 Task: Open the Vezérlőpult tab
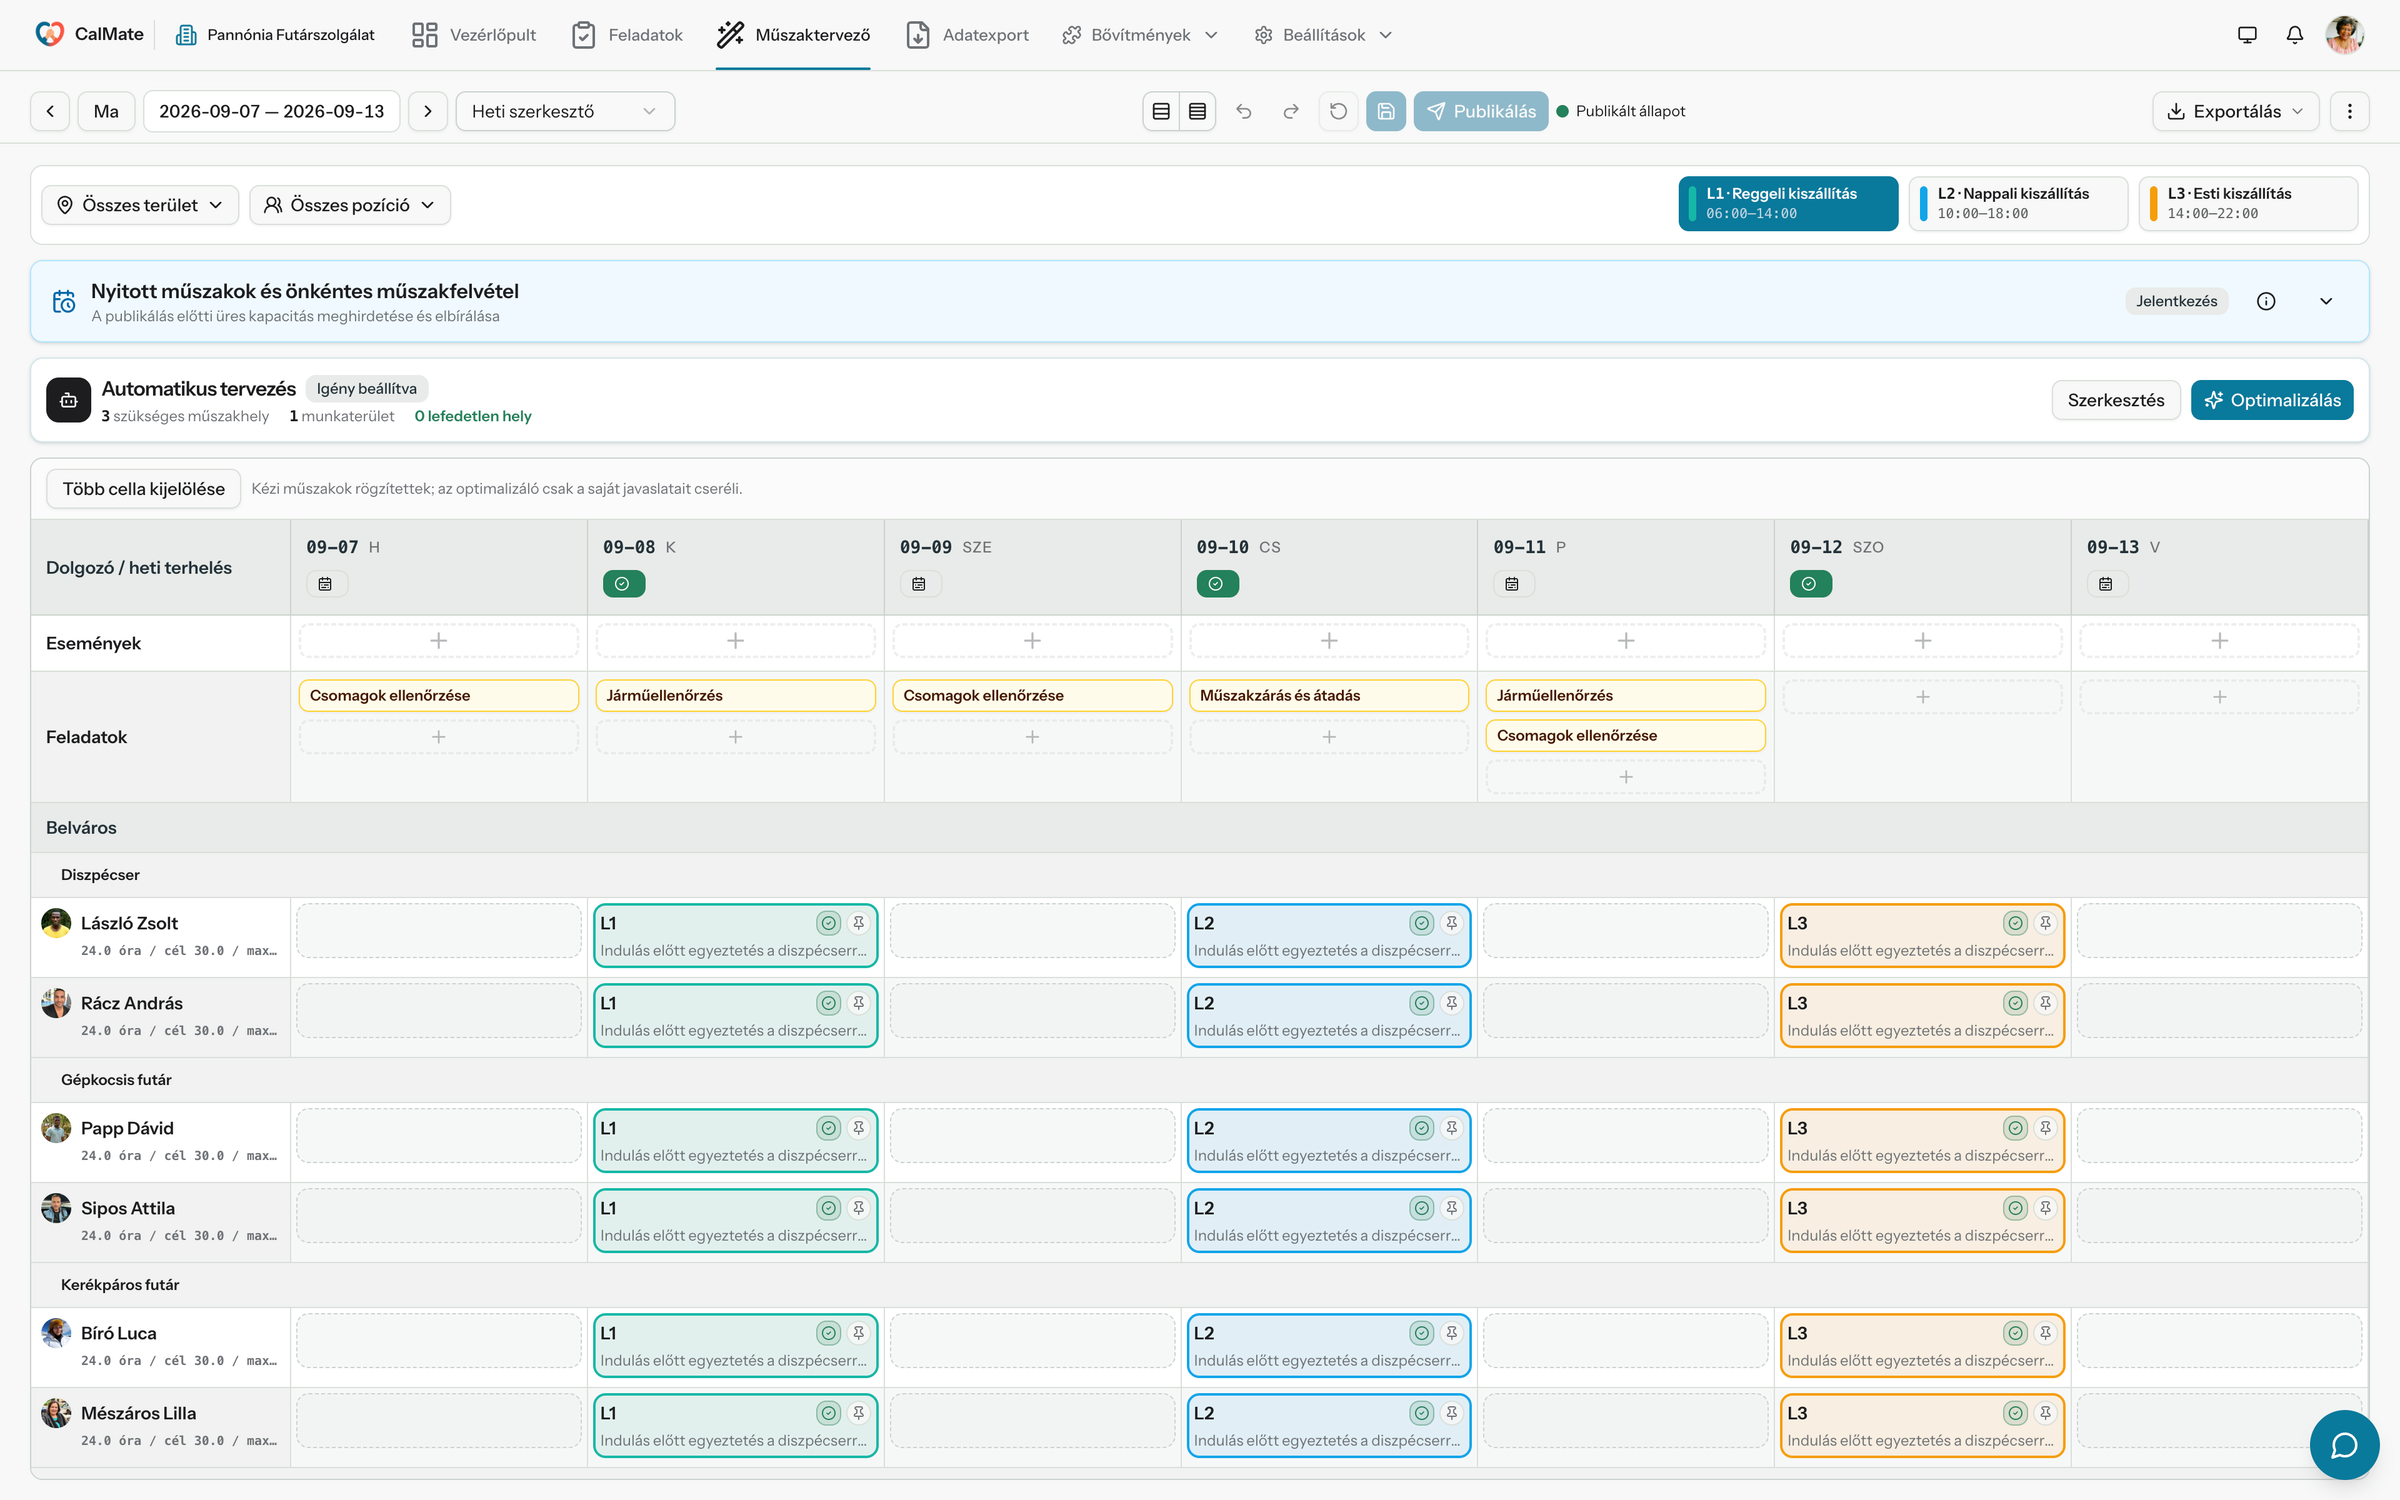click(474, 35)
